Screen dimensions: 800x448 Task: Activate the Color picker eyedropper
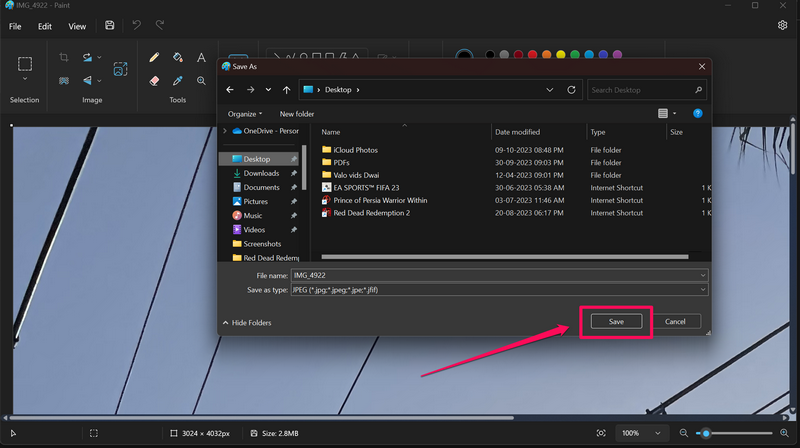[x=178, y=81]
